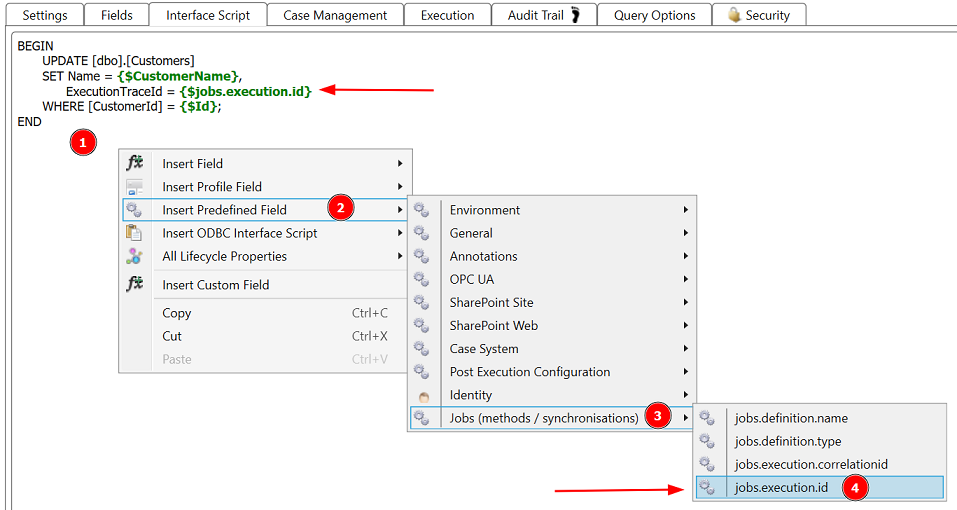Click the icon beside All Lifecycle Properties
This screenshot has width=957, height=510.
[x=134, y=256]
